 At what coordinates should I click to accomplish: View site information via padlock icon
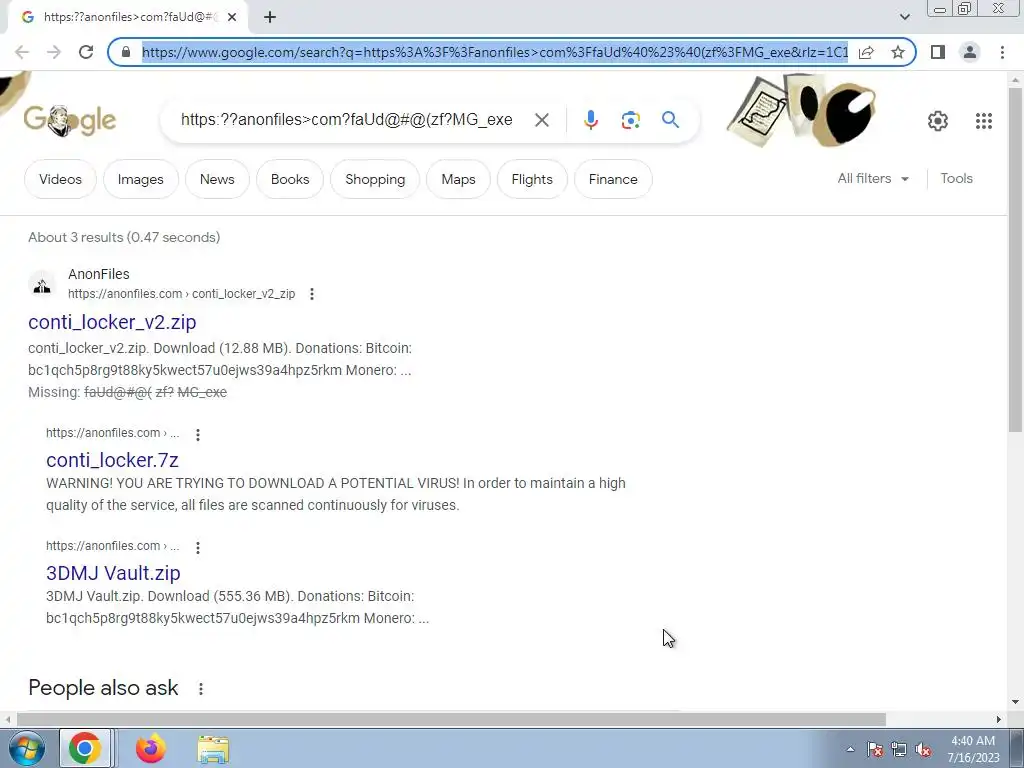pos(125,52)
